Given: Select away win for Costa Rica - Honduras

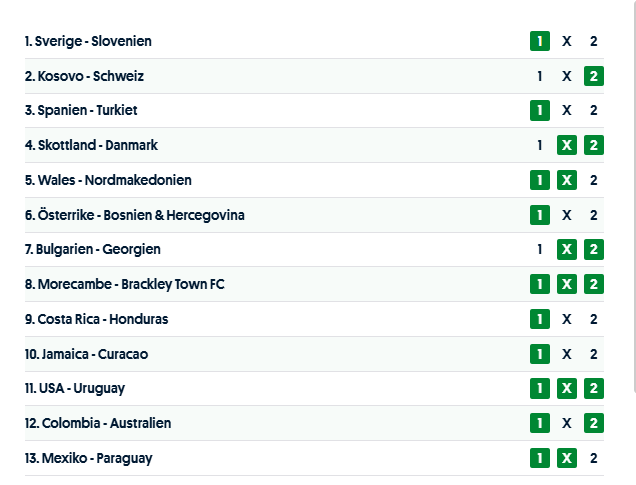Looking at the screenshot, I should [x=594, y=319].
